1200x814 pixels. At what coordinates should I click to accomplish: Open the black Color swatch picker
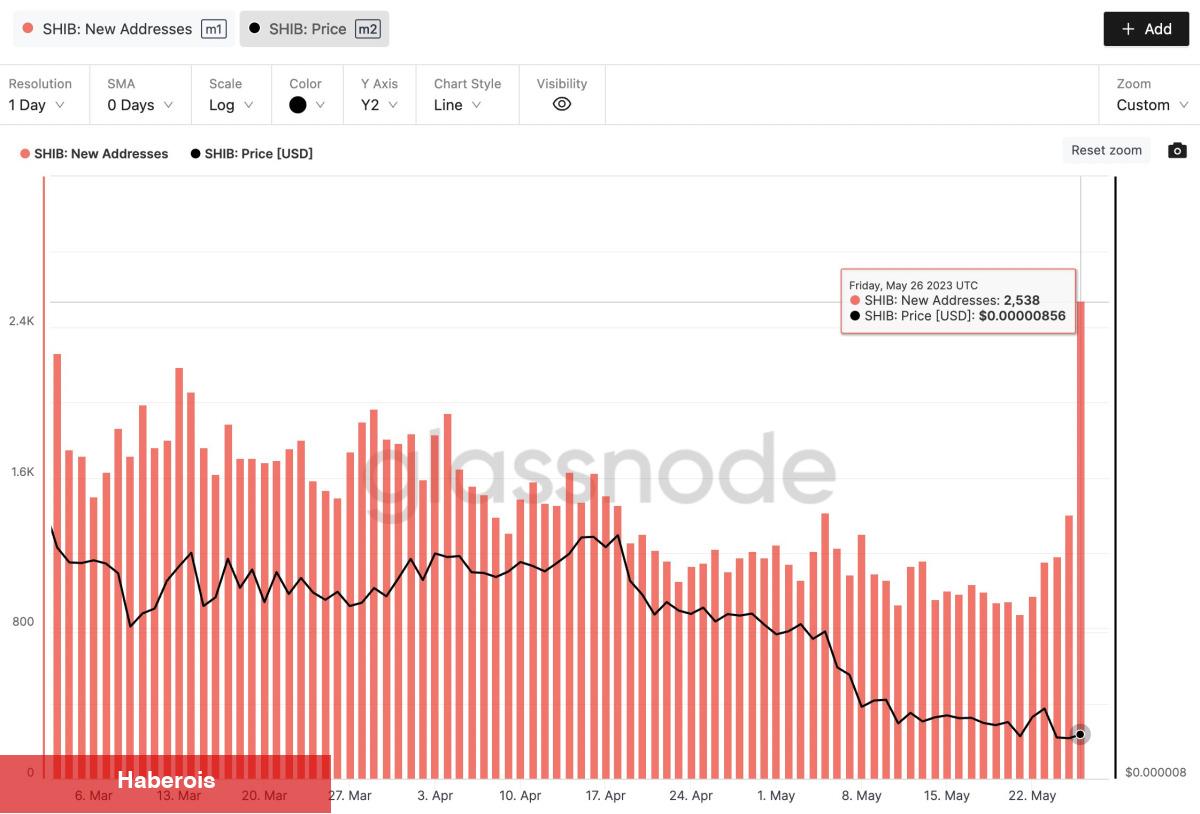307,105
